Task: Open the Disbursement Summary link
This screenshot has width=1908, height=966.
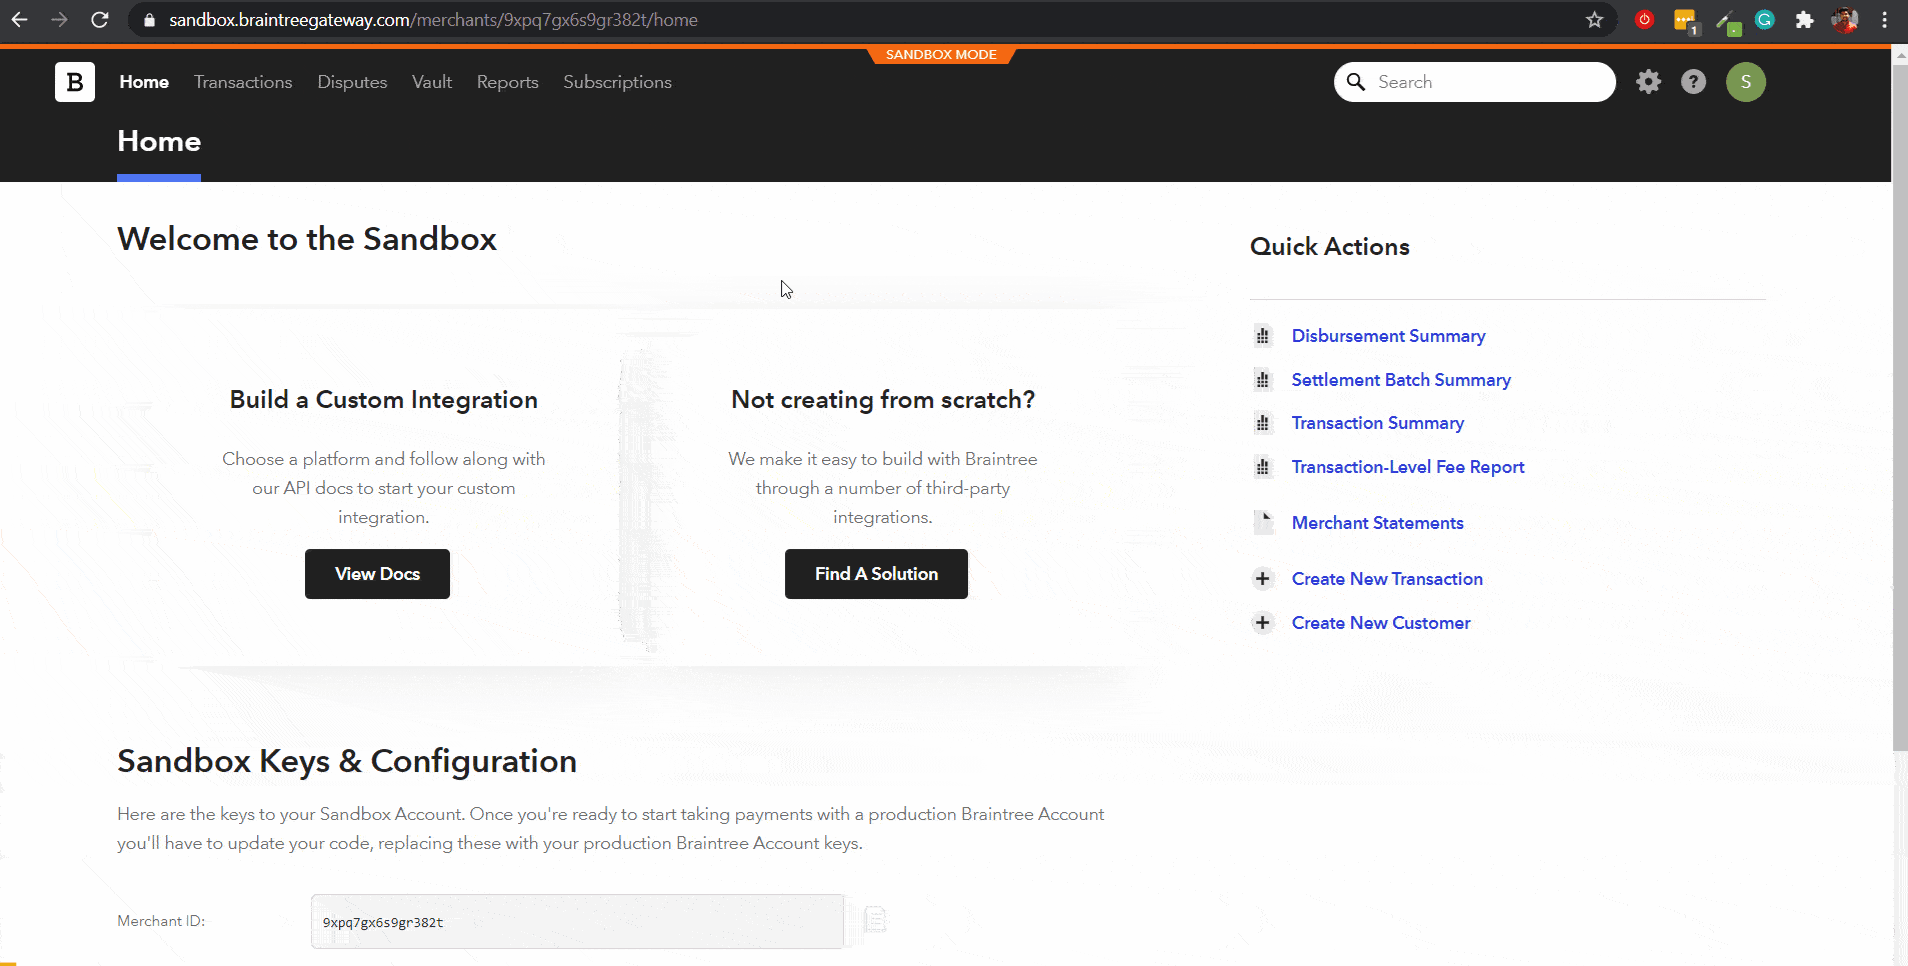Action: 1388,336
